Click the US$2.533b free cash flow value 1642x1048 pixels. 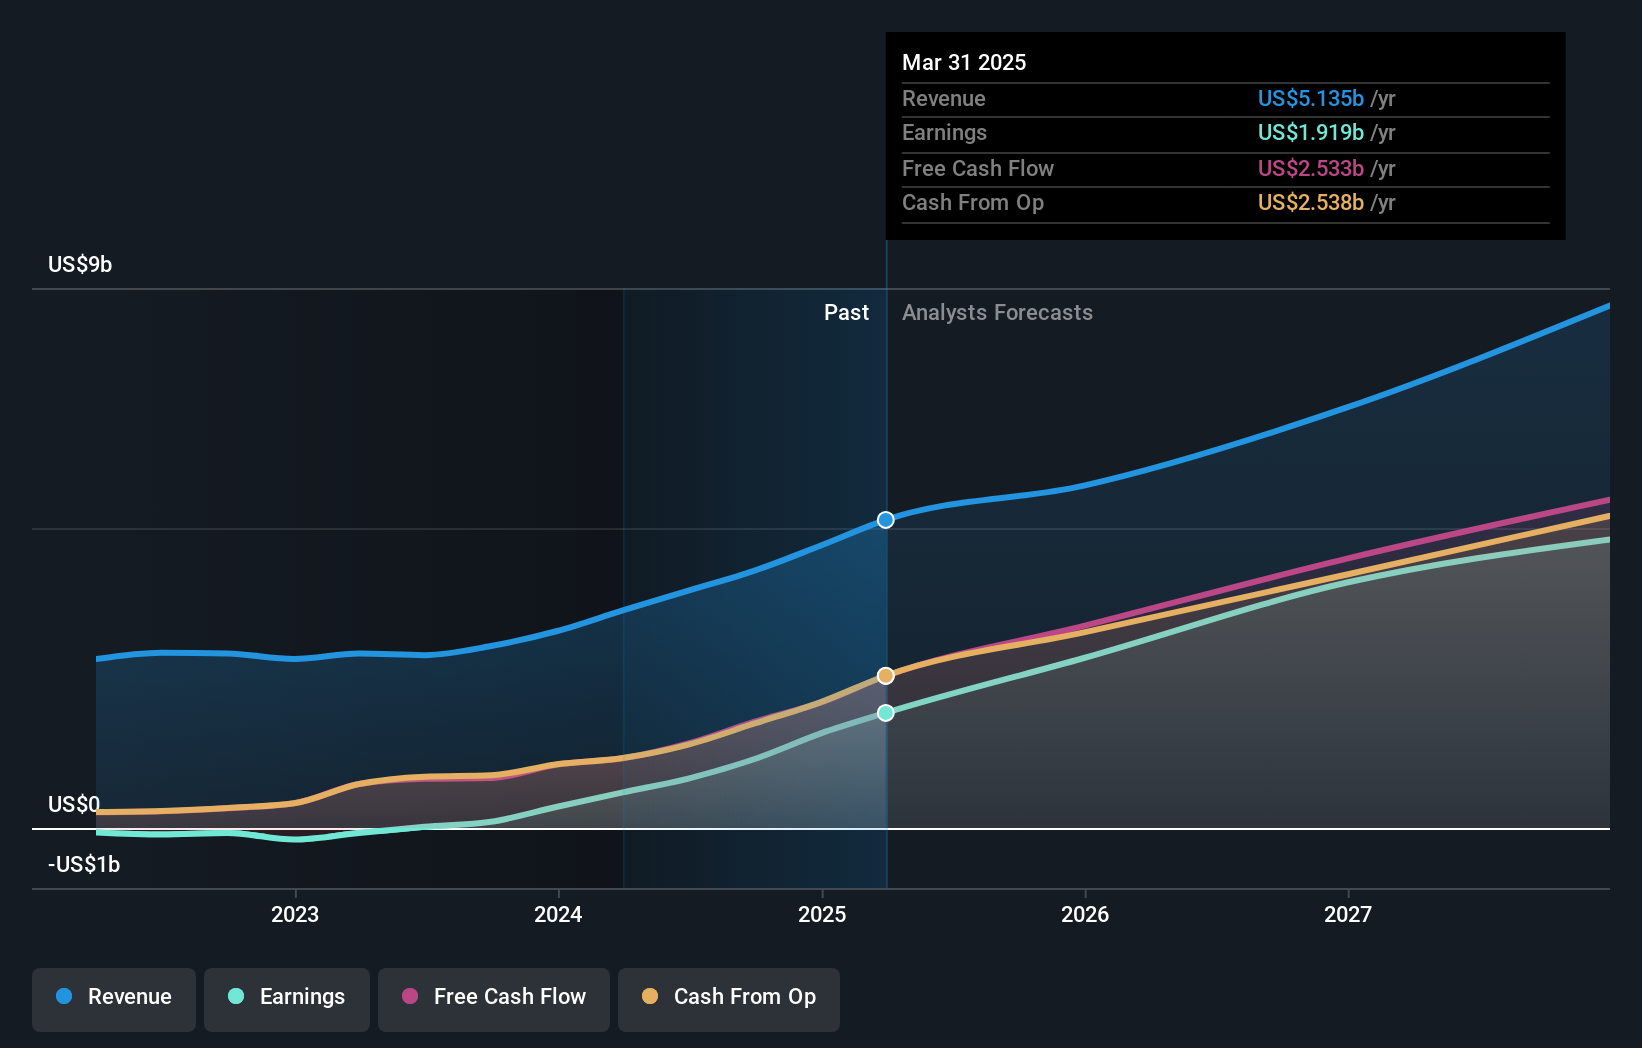pyautogui.click(x=1310, y=168)
